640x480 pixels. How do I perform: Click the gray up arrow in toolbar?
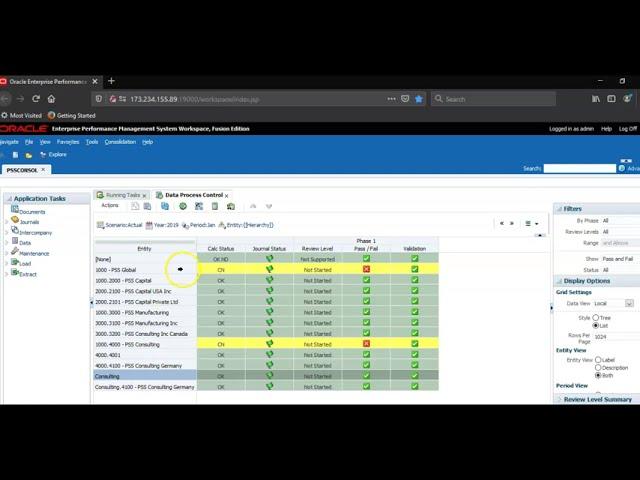253,206
